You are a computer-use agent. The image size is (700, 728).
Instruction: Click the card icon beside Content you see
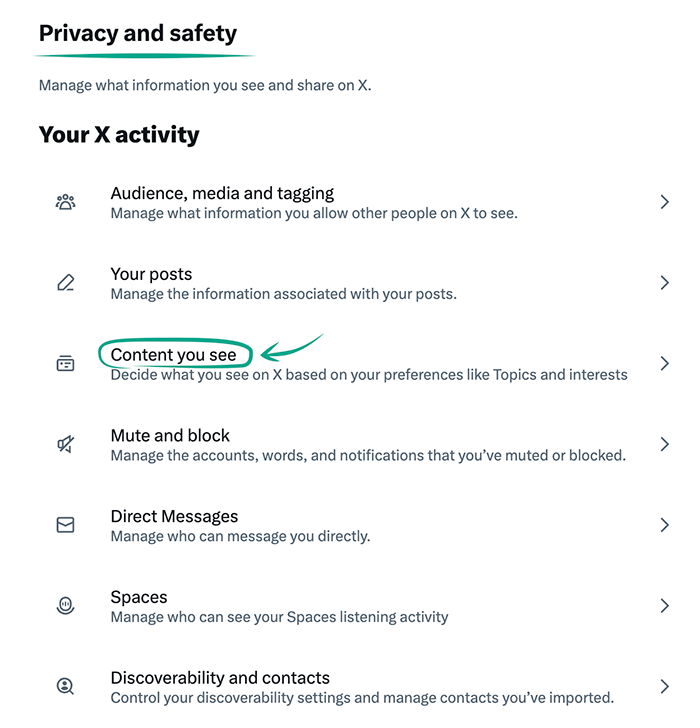coord(65,364)
